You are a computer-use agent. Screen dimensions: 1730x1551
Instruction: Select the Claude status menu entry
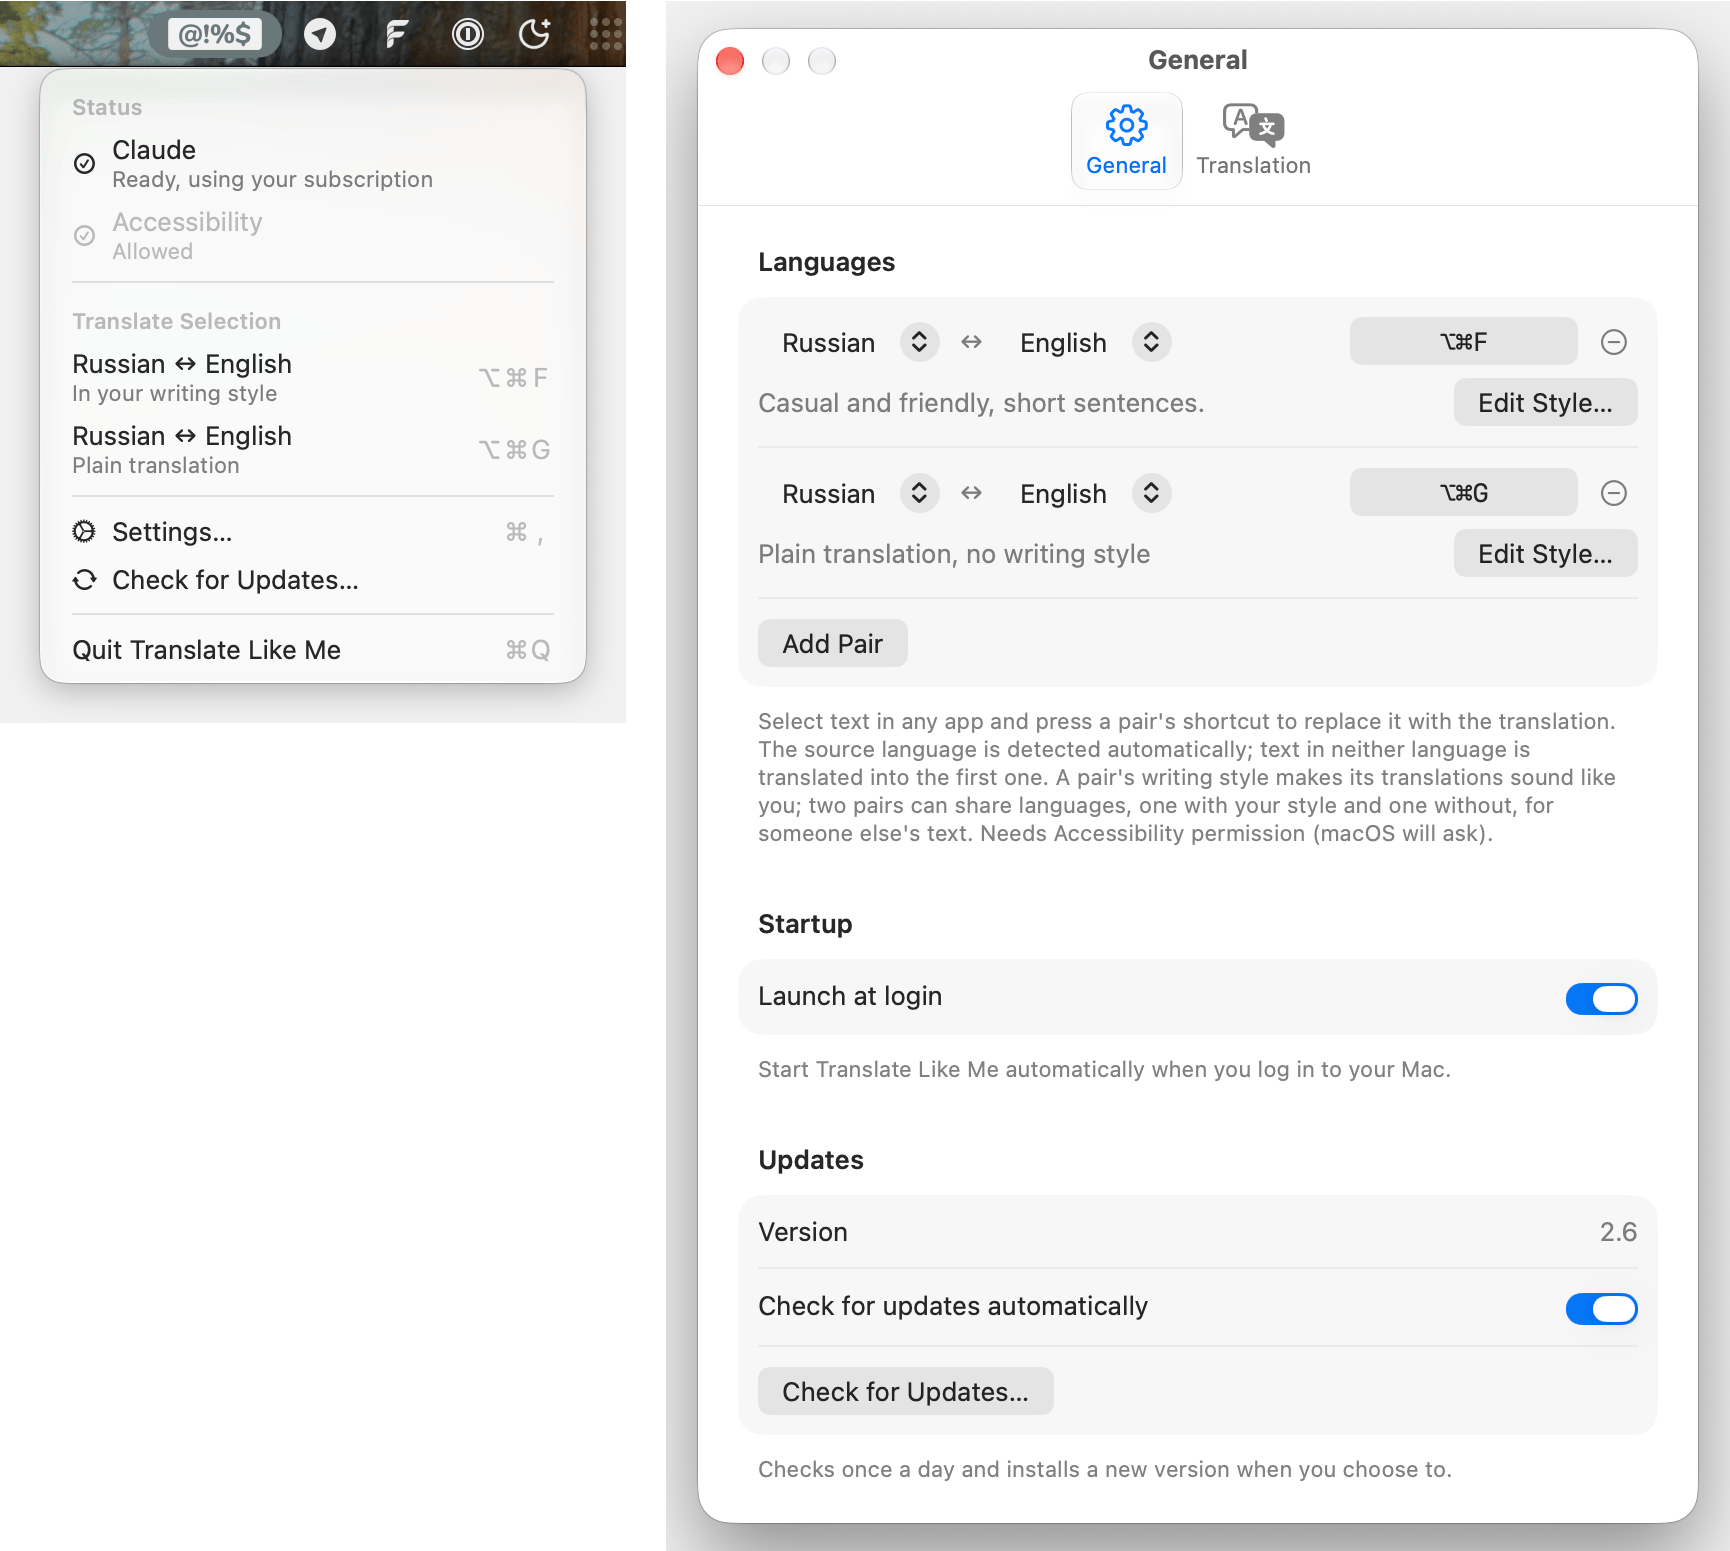(312, 163)
